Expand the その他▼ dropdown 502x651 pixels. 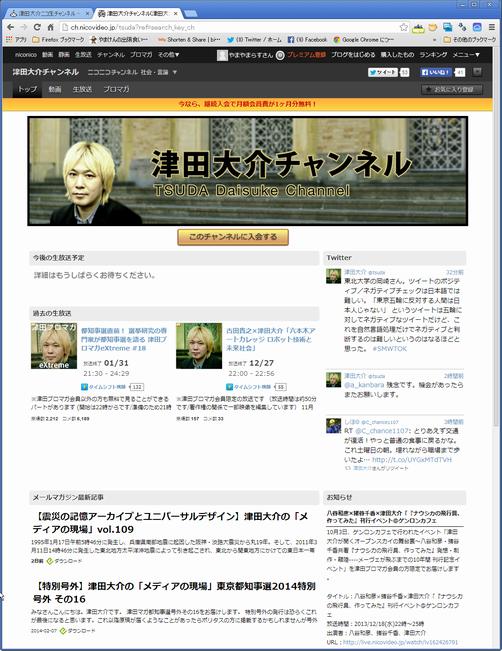(x=168, y=54)
